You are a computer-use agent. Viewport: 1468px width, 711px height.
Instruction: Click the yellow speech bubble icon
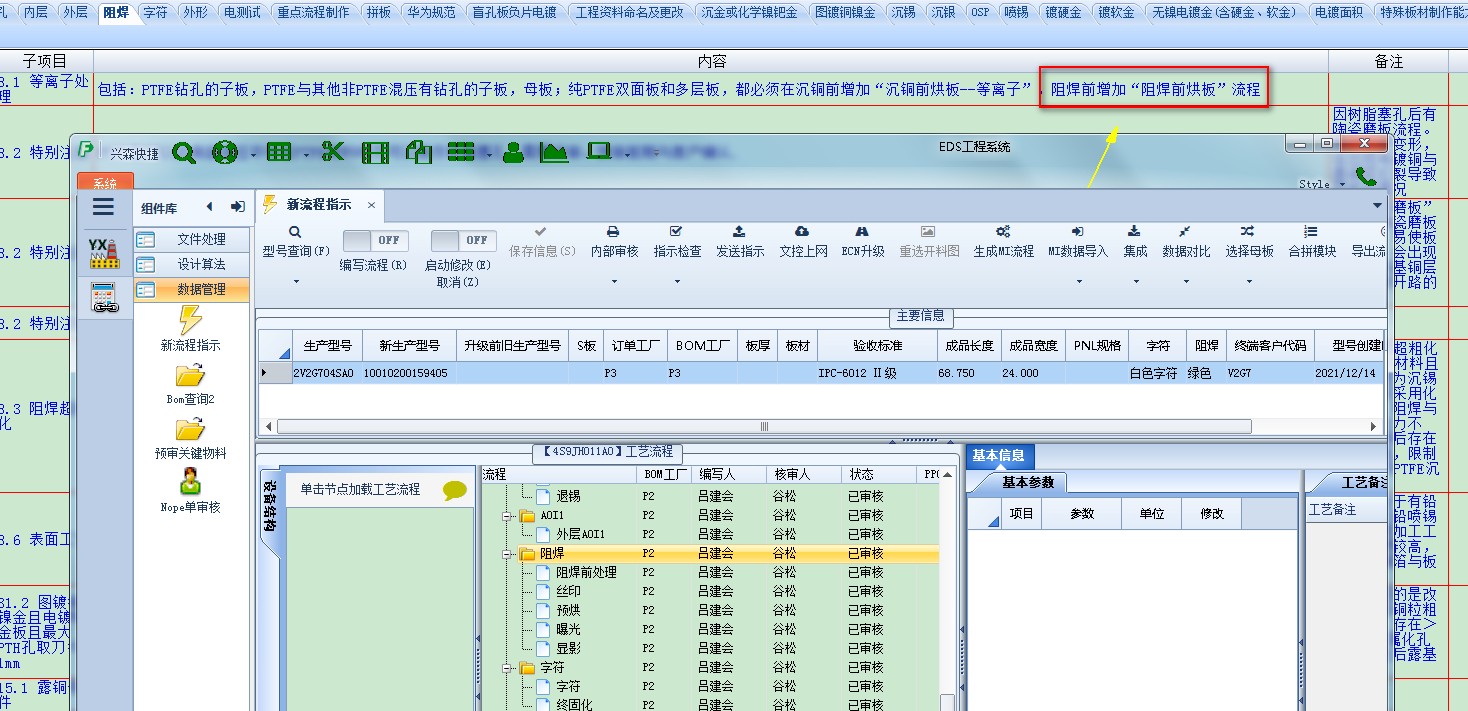[455, 490]
